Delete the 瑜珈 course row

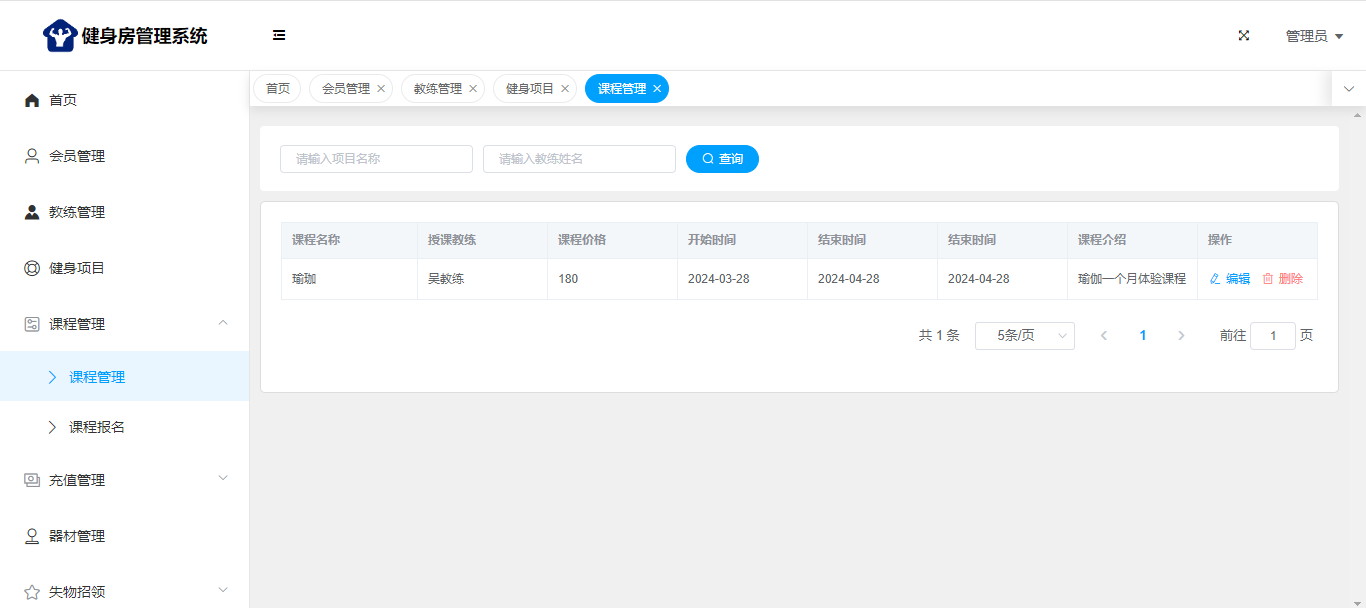1283,279
